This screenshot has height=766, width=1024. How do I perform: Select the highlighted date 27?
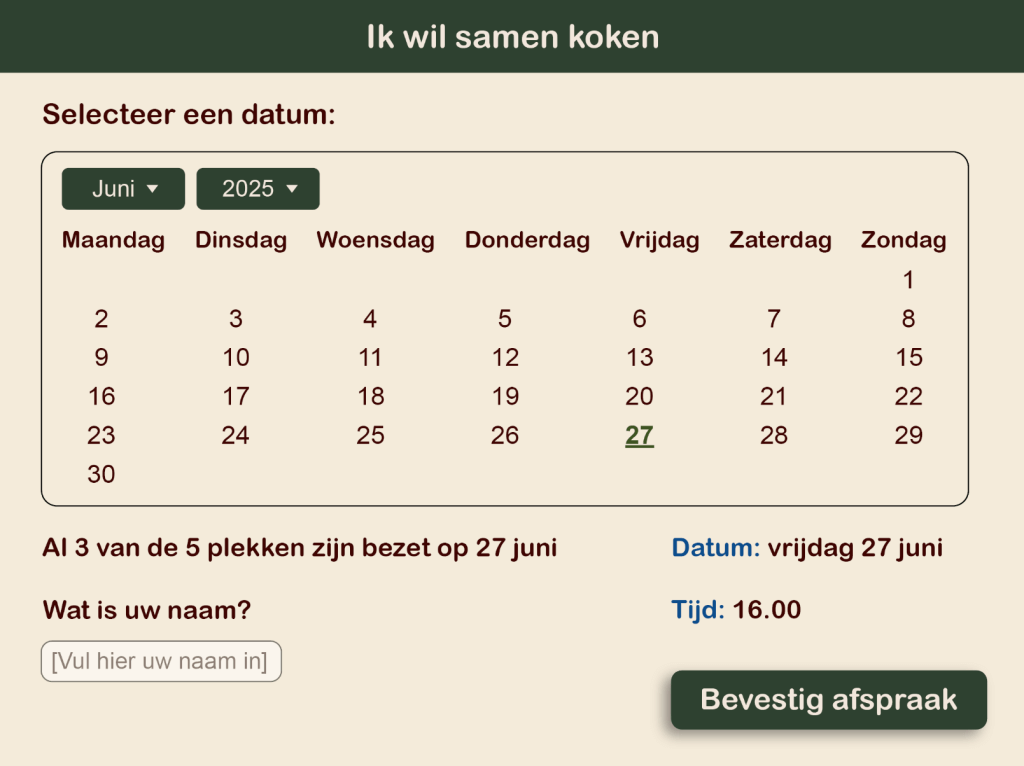(639, 436)
